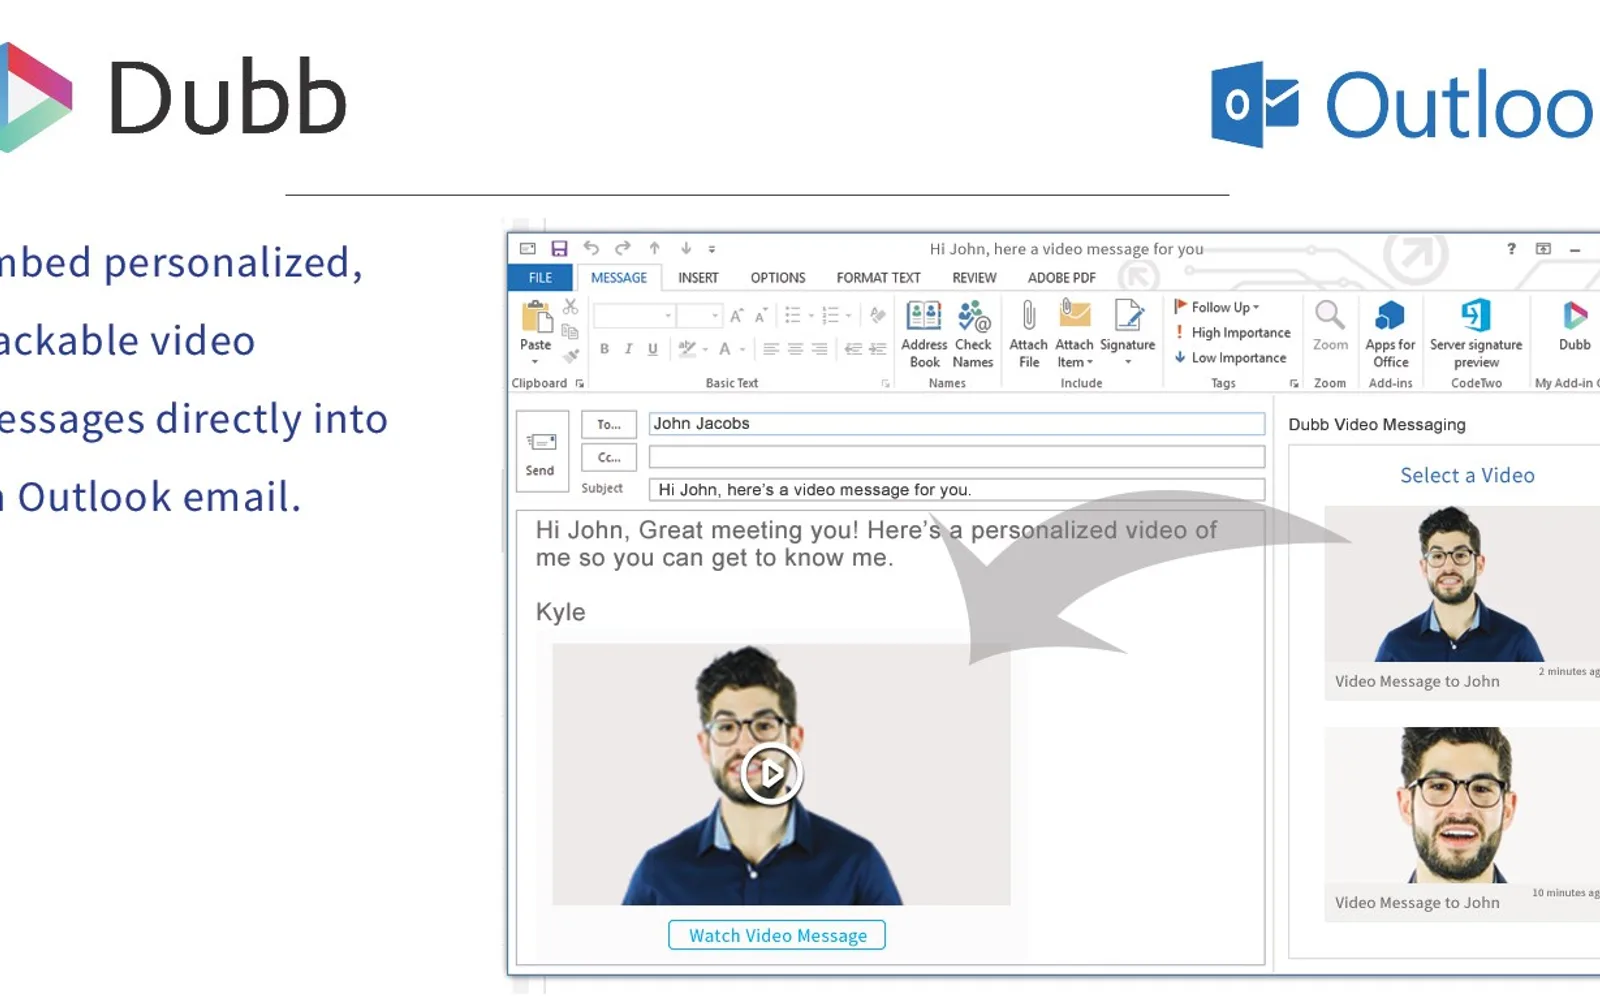Play the embedded video in email body
1600x1000 pixels.
tap(771, 773)
